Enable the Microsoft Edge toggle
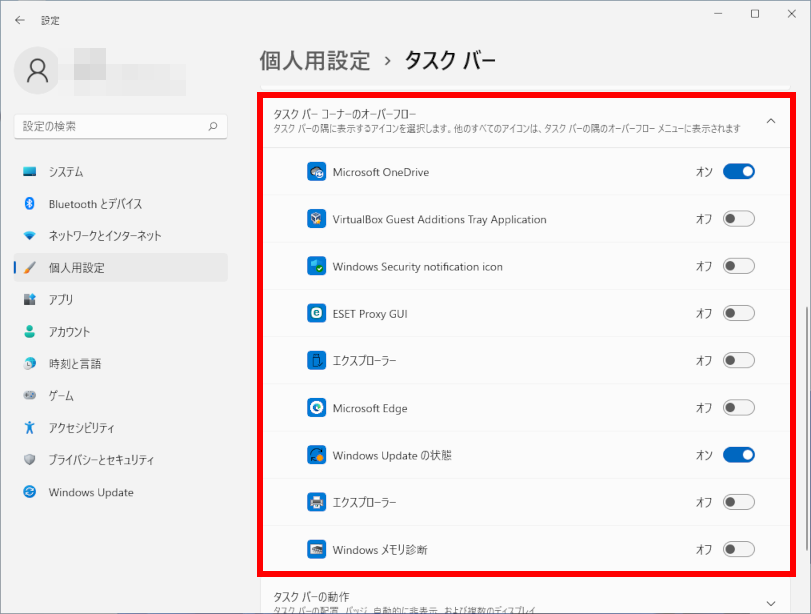The width and height of the screenshot is (811, 614). [739, 408]
